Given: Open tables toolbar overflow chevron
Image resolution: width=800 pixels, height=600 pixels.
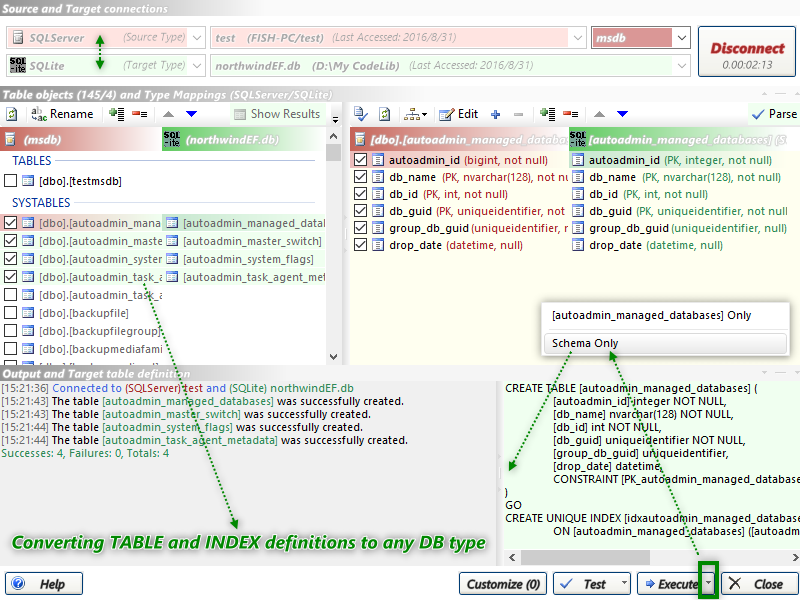Looking at the screenshot, I should click(335, 119).
